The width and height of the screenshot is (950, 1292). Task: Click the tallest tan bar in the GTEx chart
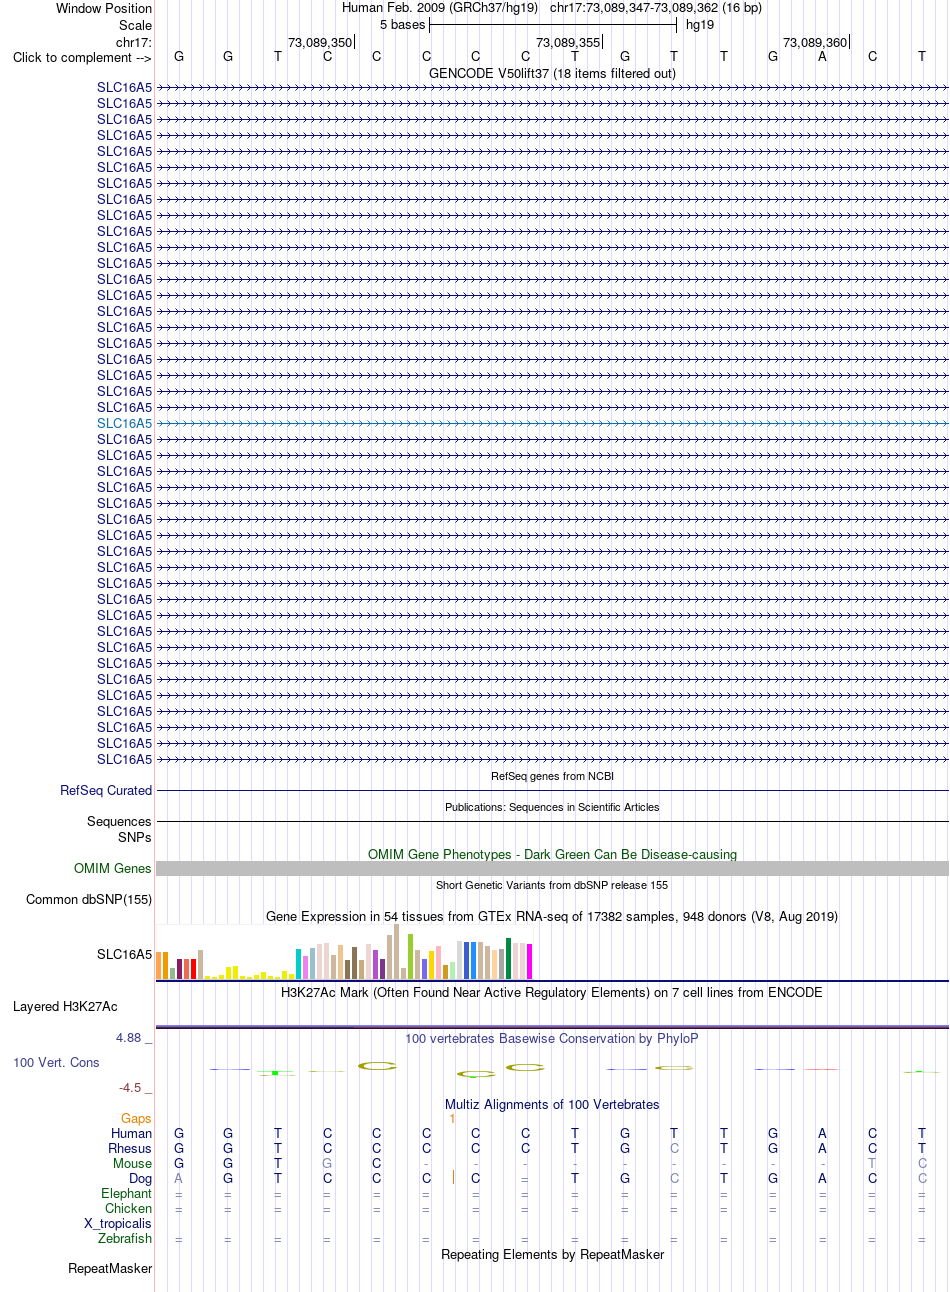pyautogui.click(x=397, y=952)
